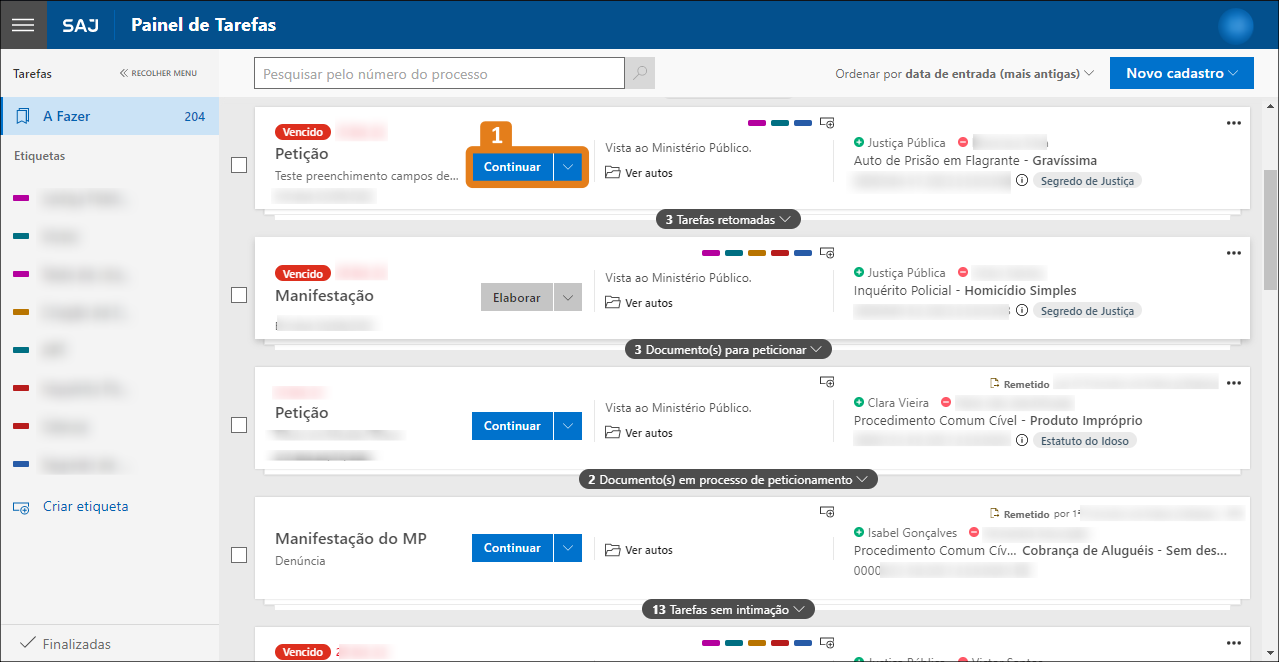The height and width of the screenshot is (662, 1279).
Task: Expand the 3 Tarefas retomadas group
Action: (x=728, y=219)
